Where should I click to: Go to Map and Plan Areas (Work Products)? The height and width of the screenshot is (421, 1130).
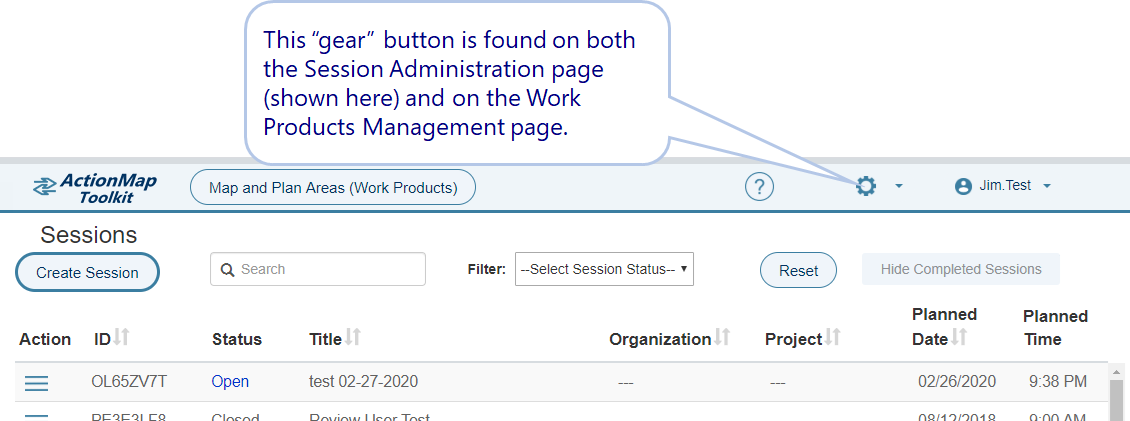332,187
